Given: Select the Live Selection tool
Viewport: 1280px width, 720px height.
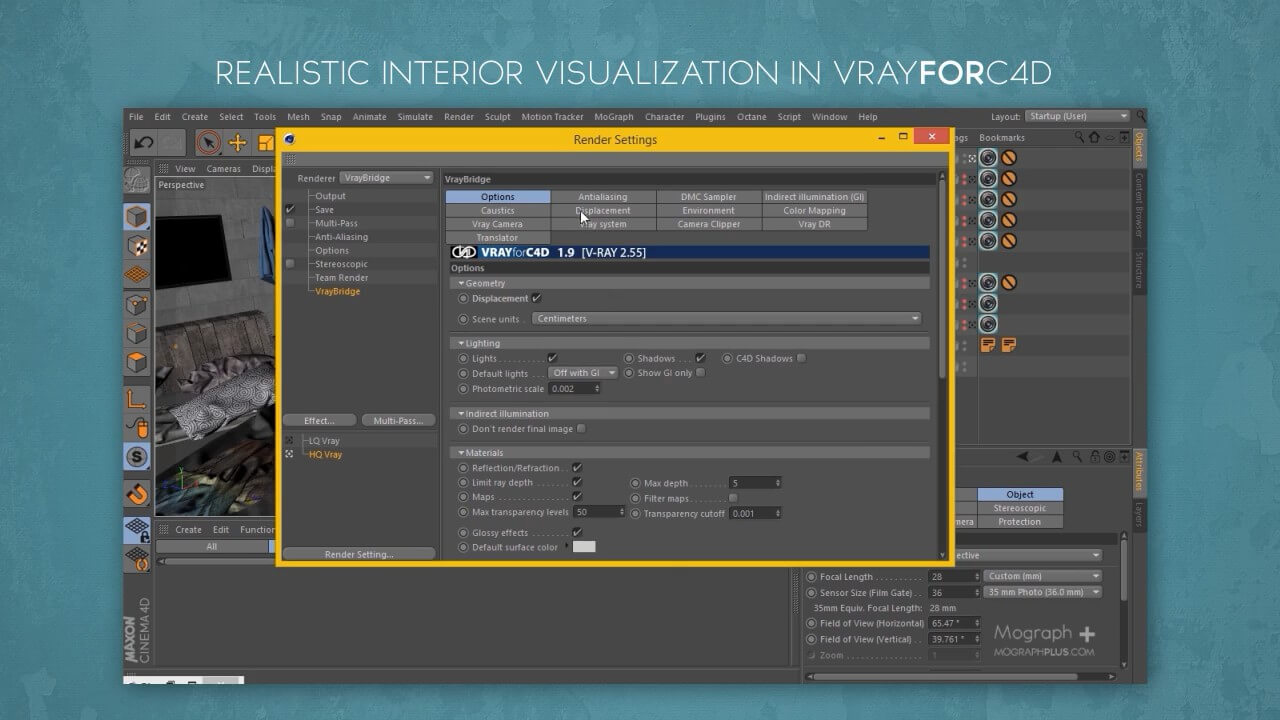Looking at the screenshot, I should tap(208, 143).
